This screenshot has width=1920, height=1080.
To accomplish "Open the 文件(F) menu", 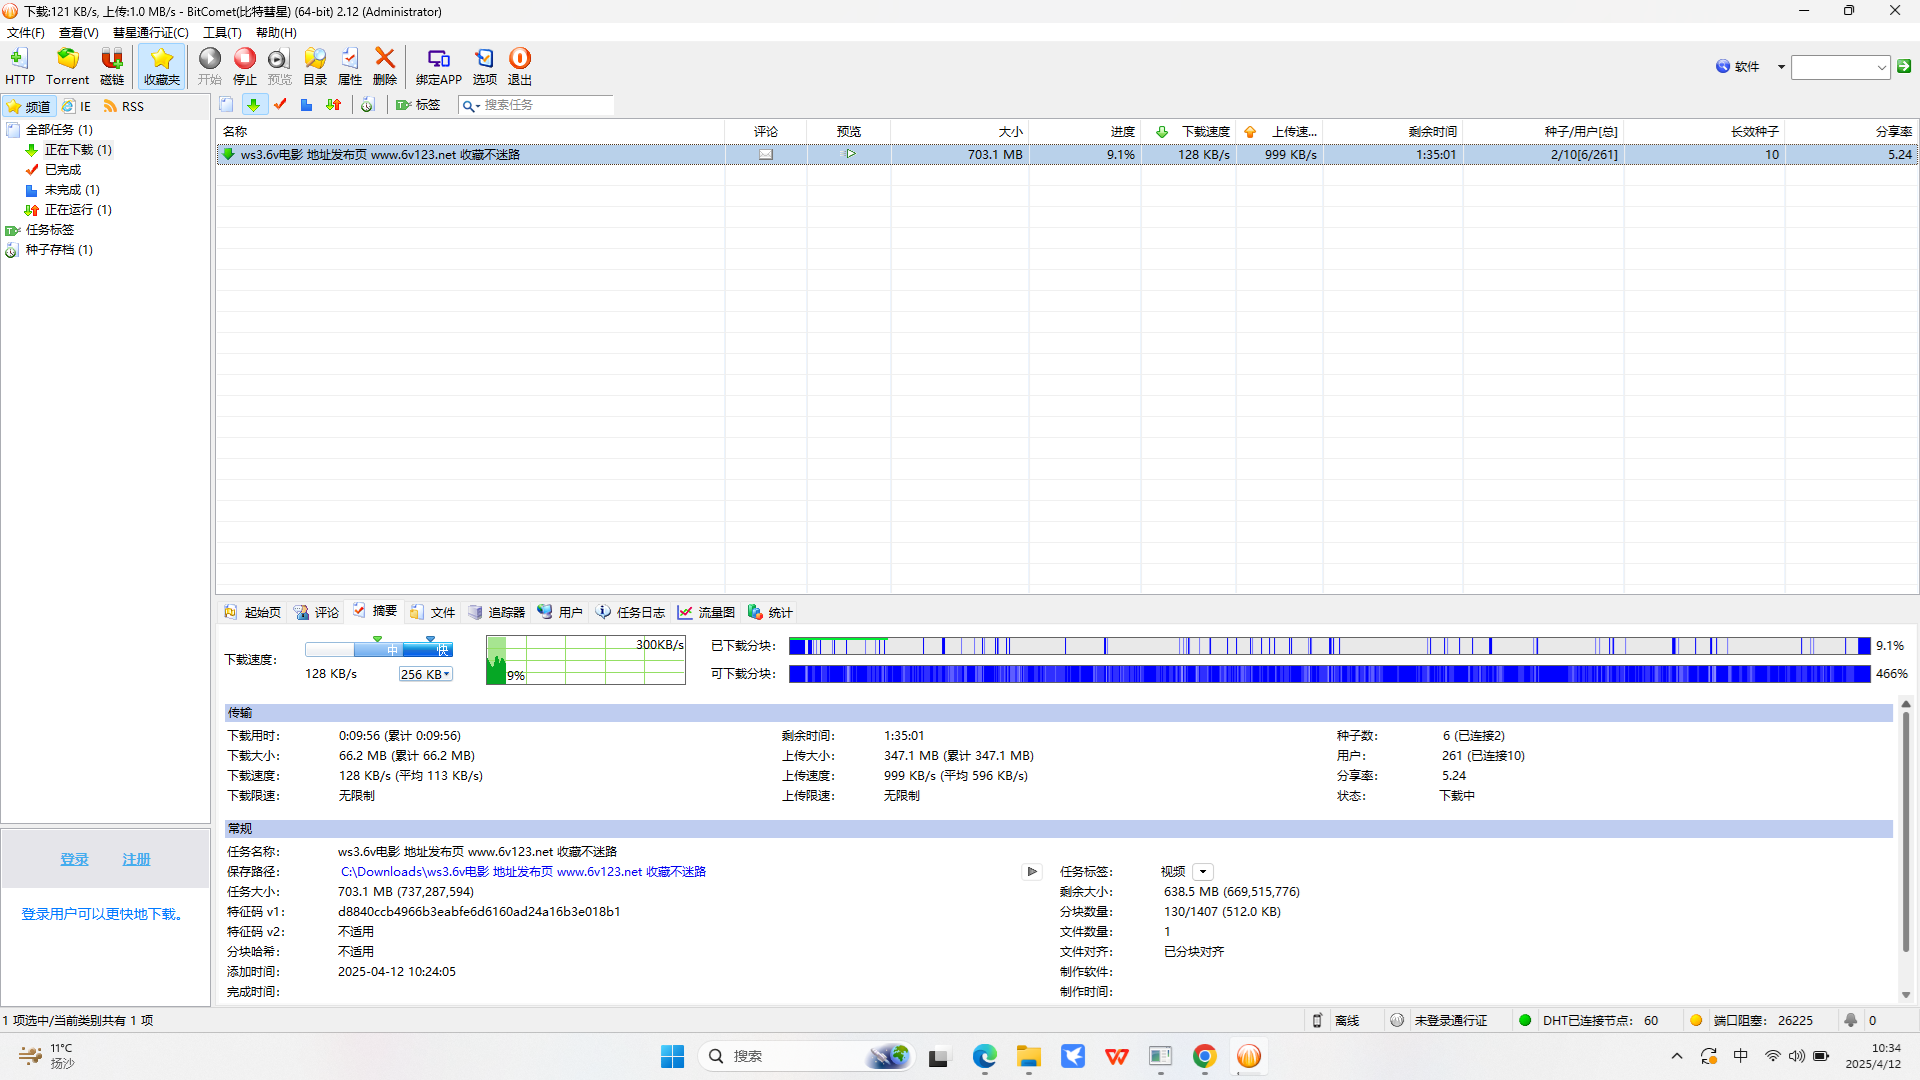I will (x=26, y=33).
